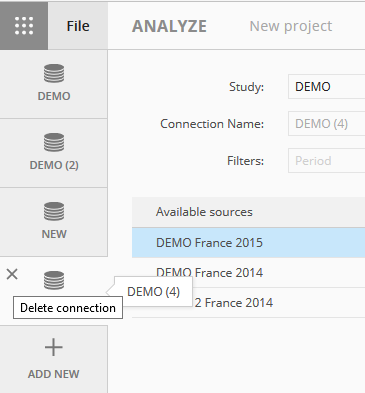Select the DEMO (2) connection database icon

point(54,142)
